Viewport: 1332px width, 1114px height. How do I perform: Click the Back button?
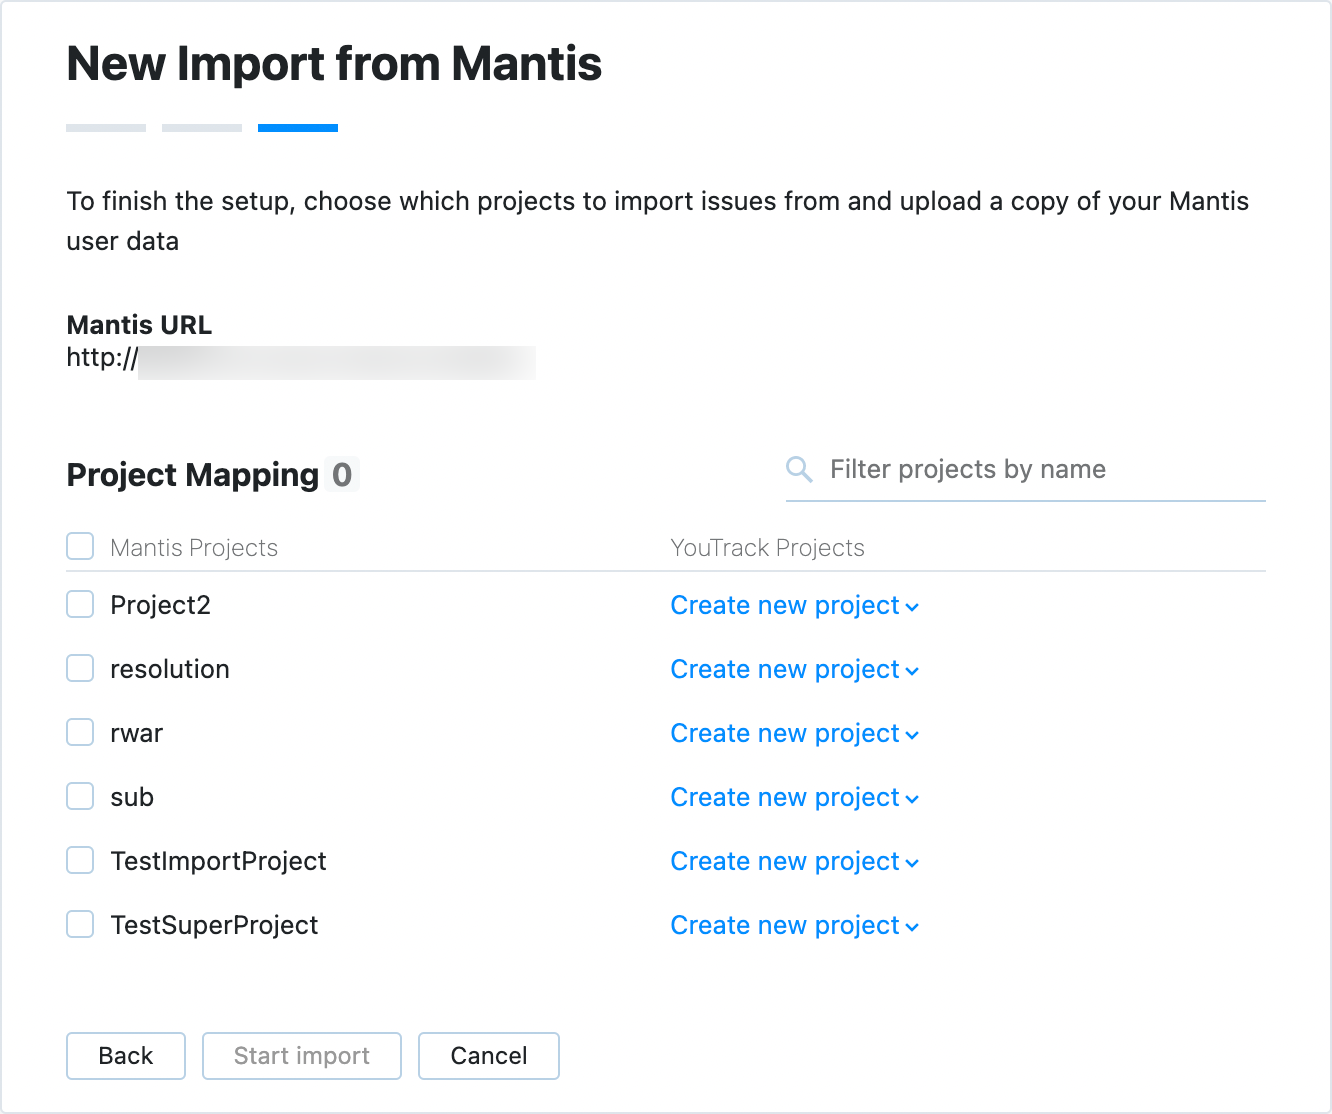point(126,1056)
